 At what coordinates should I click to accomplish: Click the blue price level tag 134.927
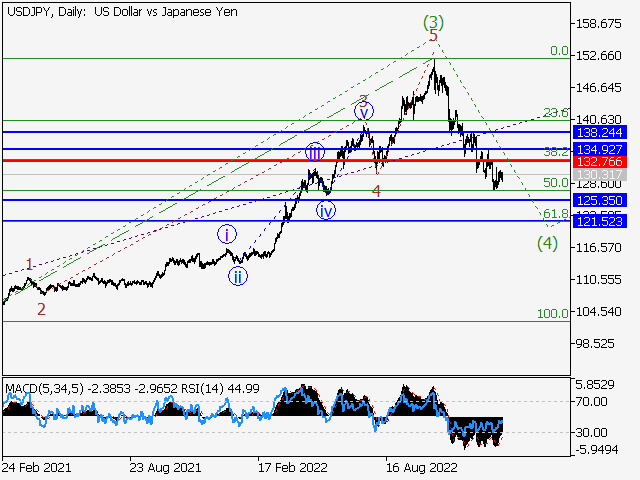pos(599,149)
